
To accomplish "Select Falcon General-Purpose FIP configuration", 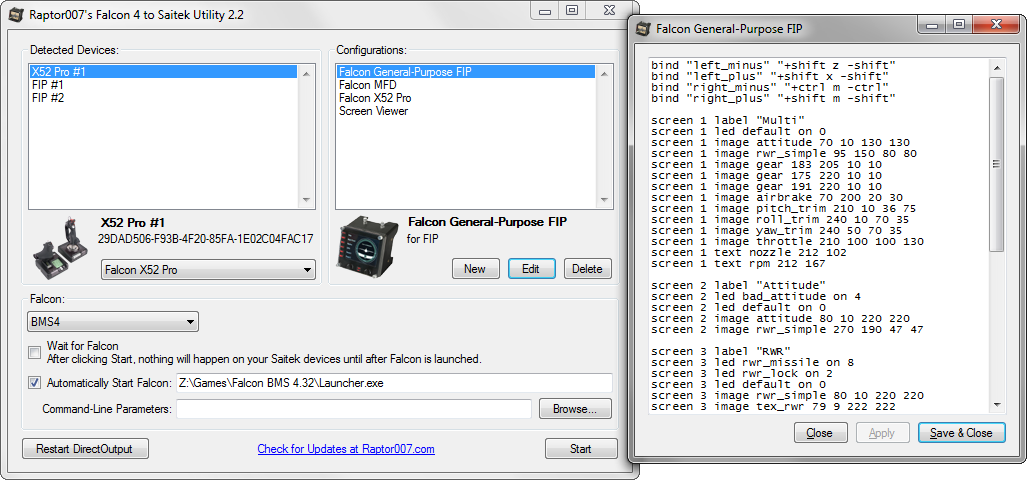I will (x=466, y=71).
